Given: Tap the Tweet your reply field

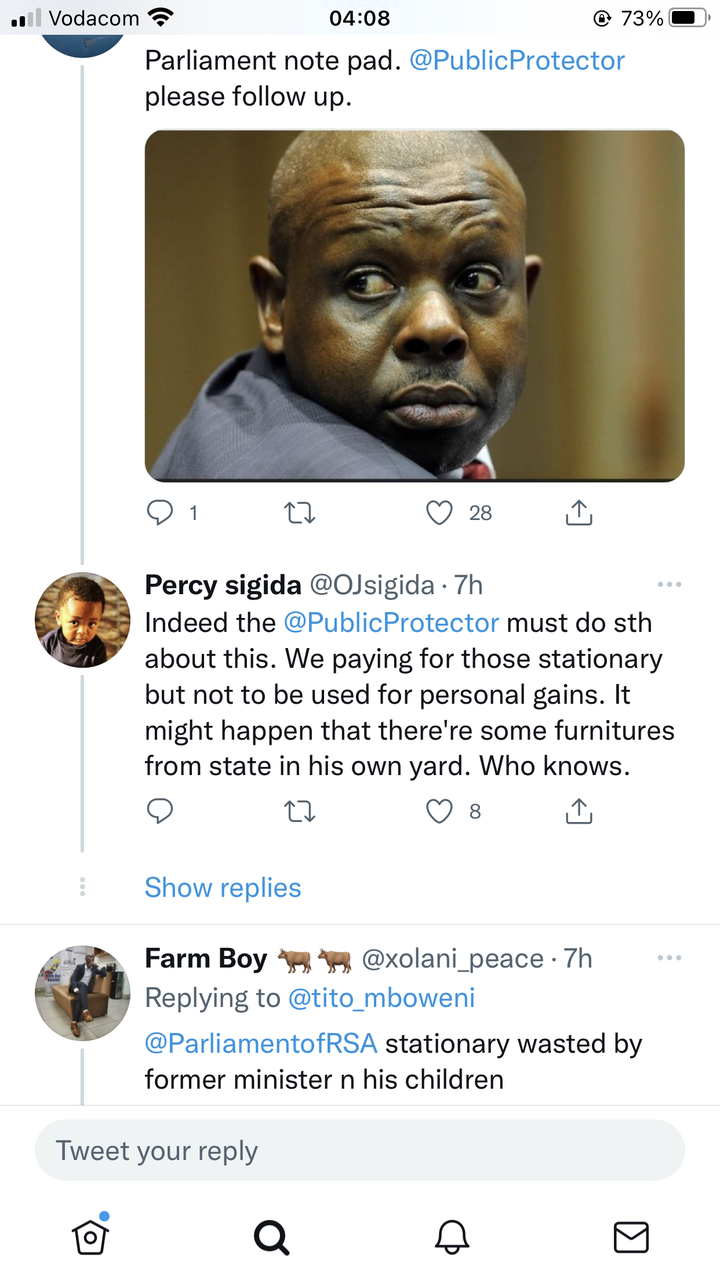Looking at the screenshot, I should (360, 1150).
